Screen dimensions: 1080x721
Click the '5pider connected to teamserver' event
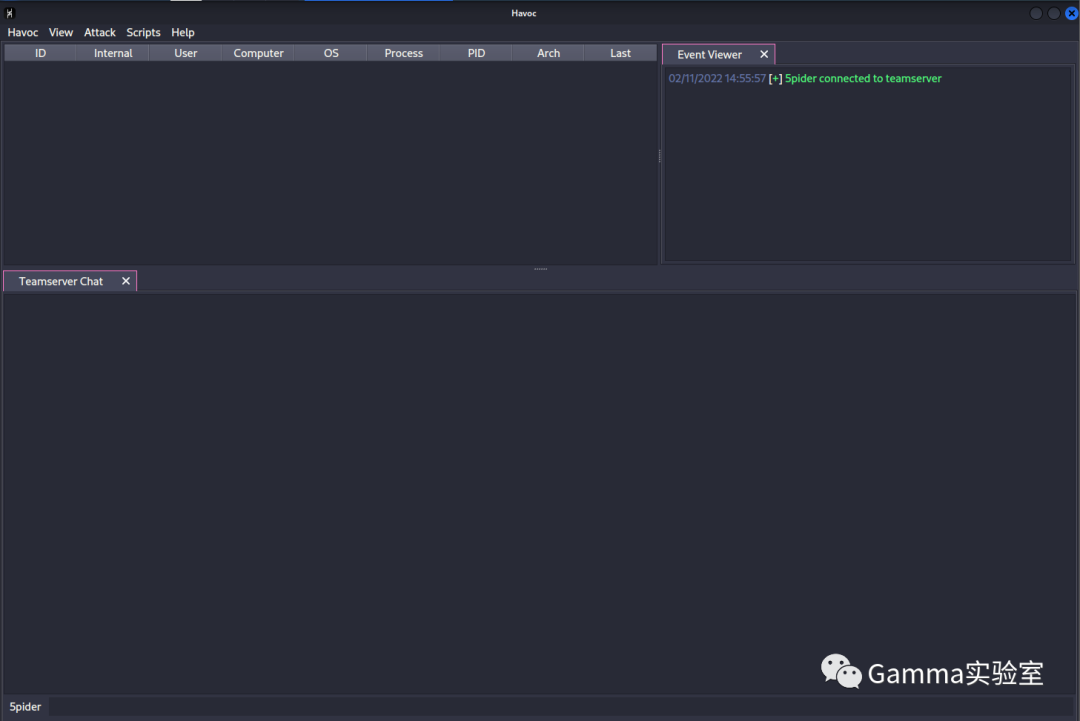coord(863,79)
